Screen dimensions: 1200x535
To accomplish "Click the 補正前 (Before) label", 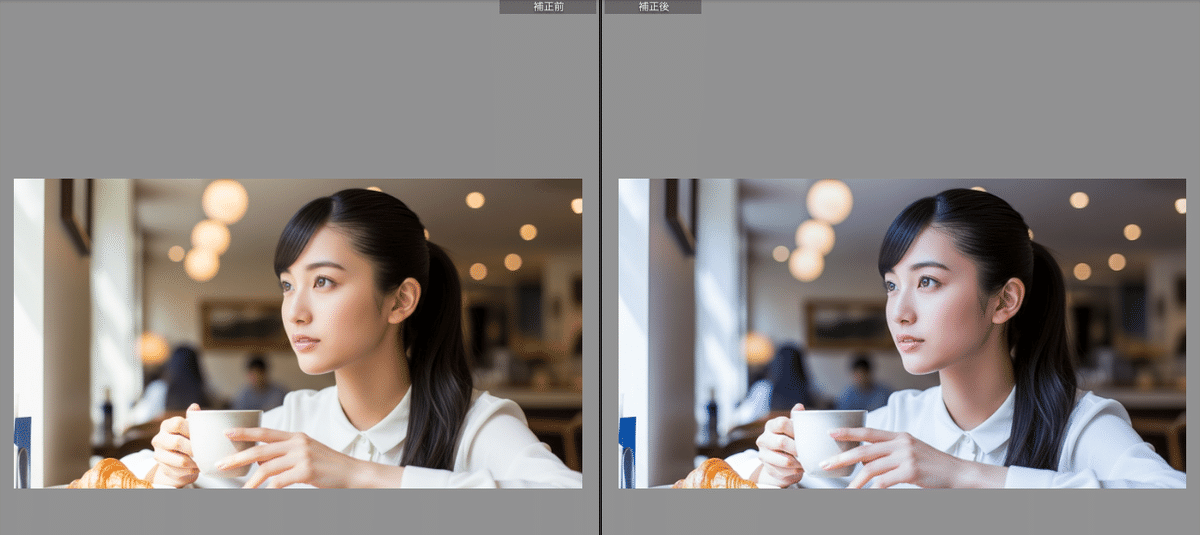I will [x=548, y=7].
